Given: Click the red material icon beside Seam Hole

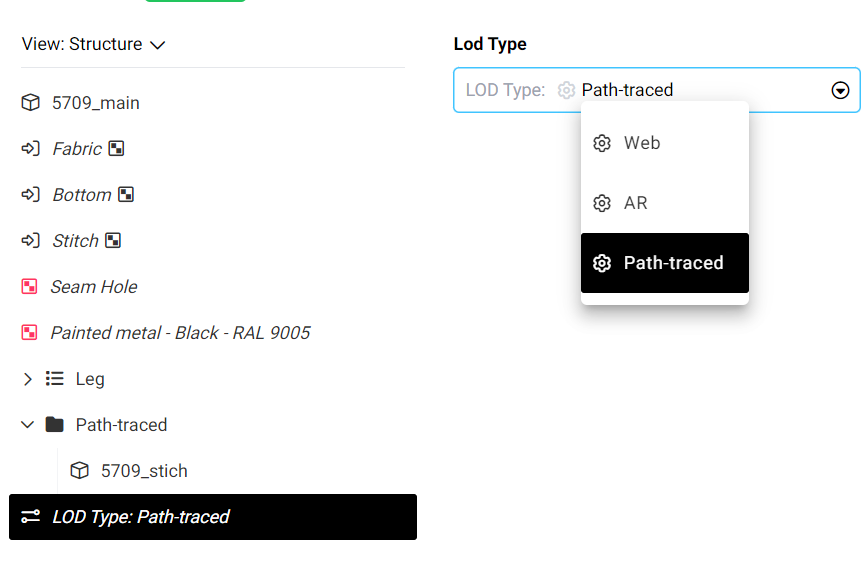Looking at the screenshot, I should pyautogui.click(x=29, y=287).
